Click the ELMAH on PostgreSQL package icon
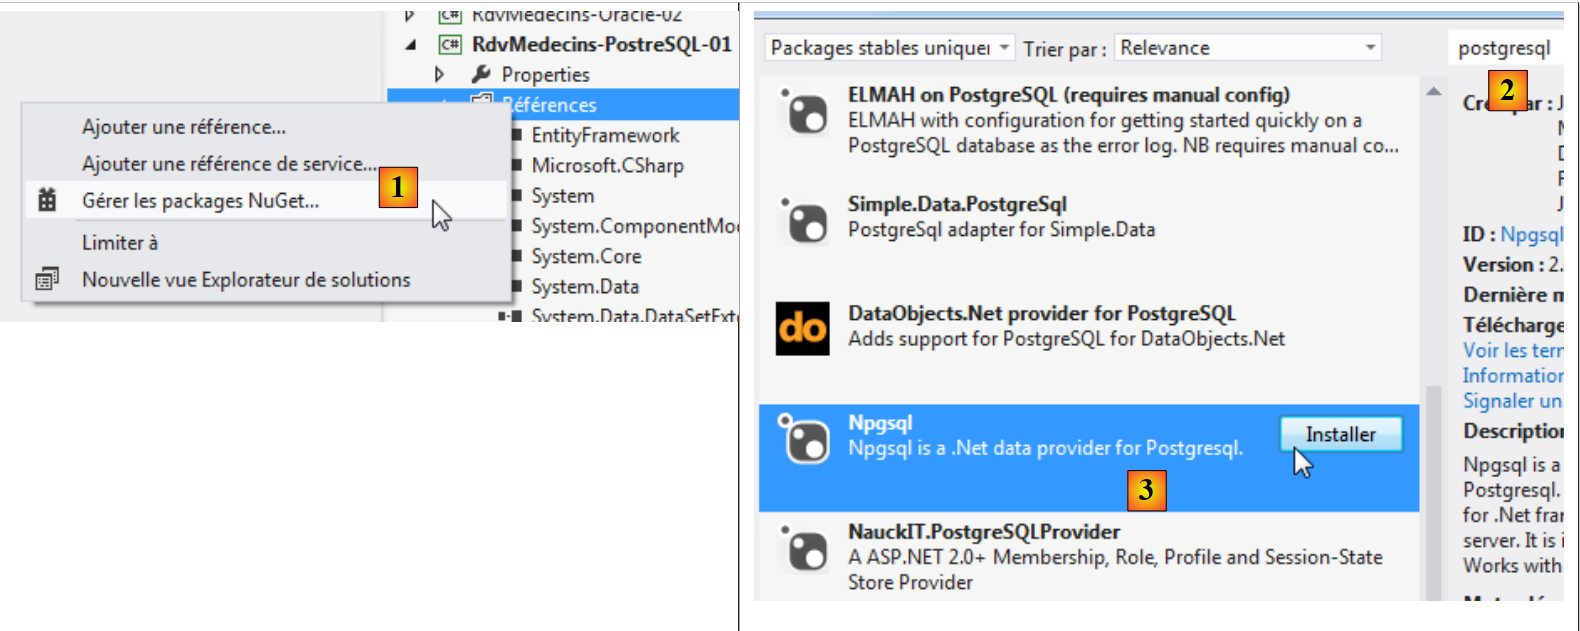This screenshot has width=1580, height=631. (804, 111)
